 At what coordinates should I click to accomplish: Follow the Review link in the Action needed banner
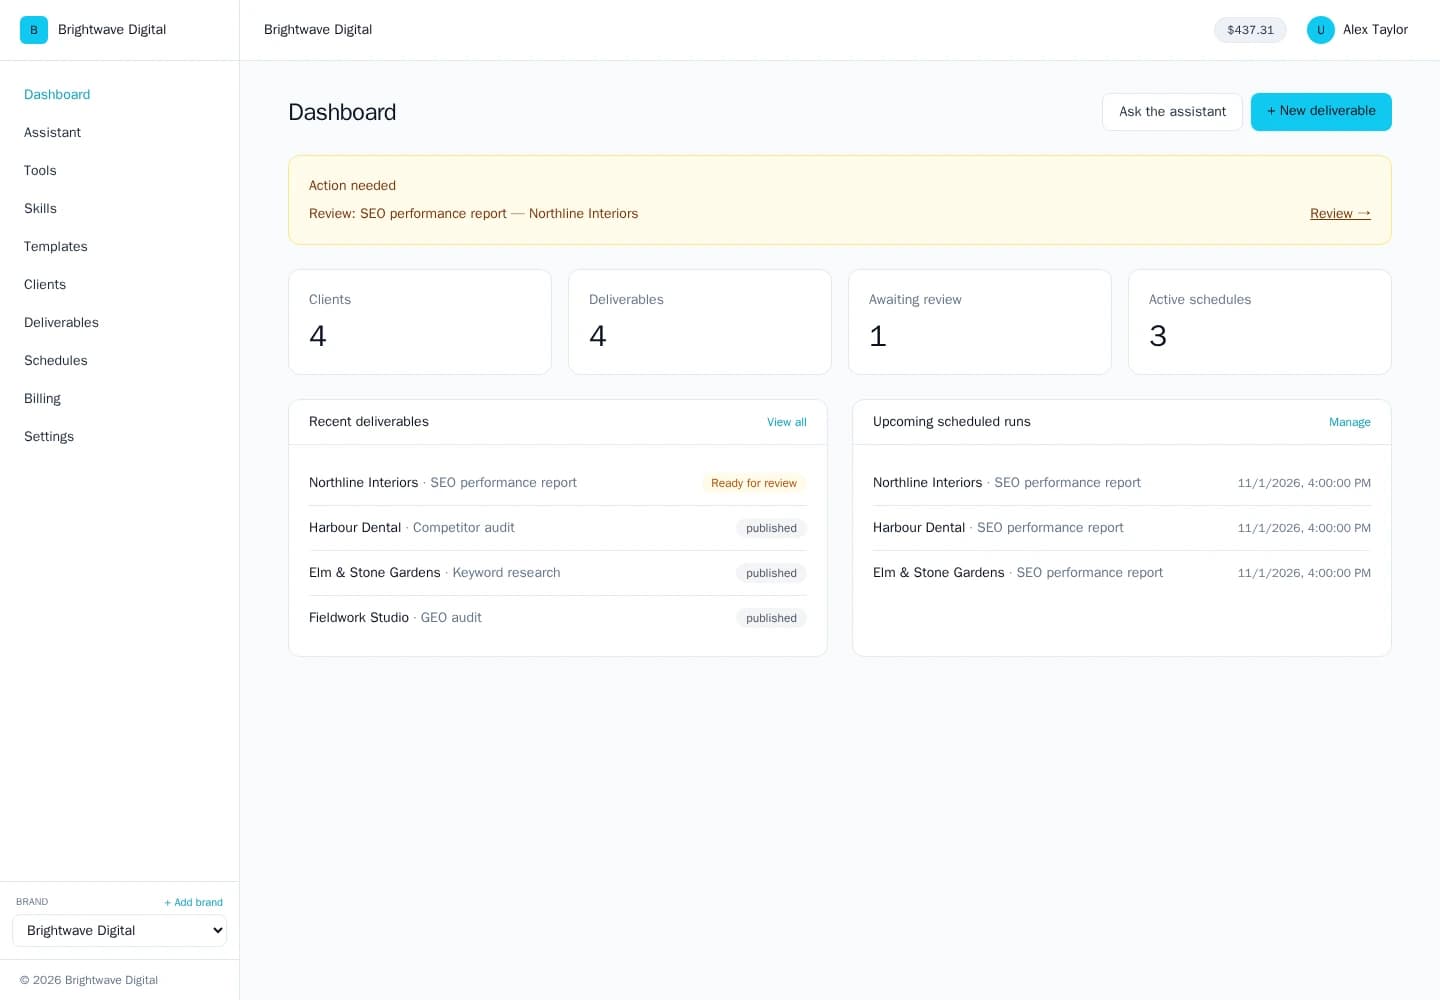pyautogui.click(x=1340, y=213)
